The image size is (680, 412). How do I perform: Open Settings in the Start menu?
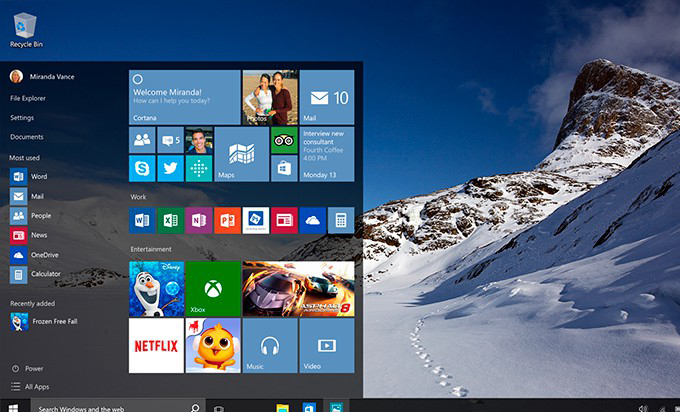click(x=22, y=118)
